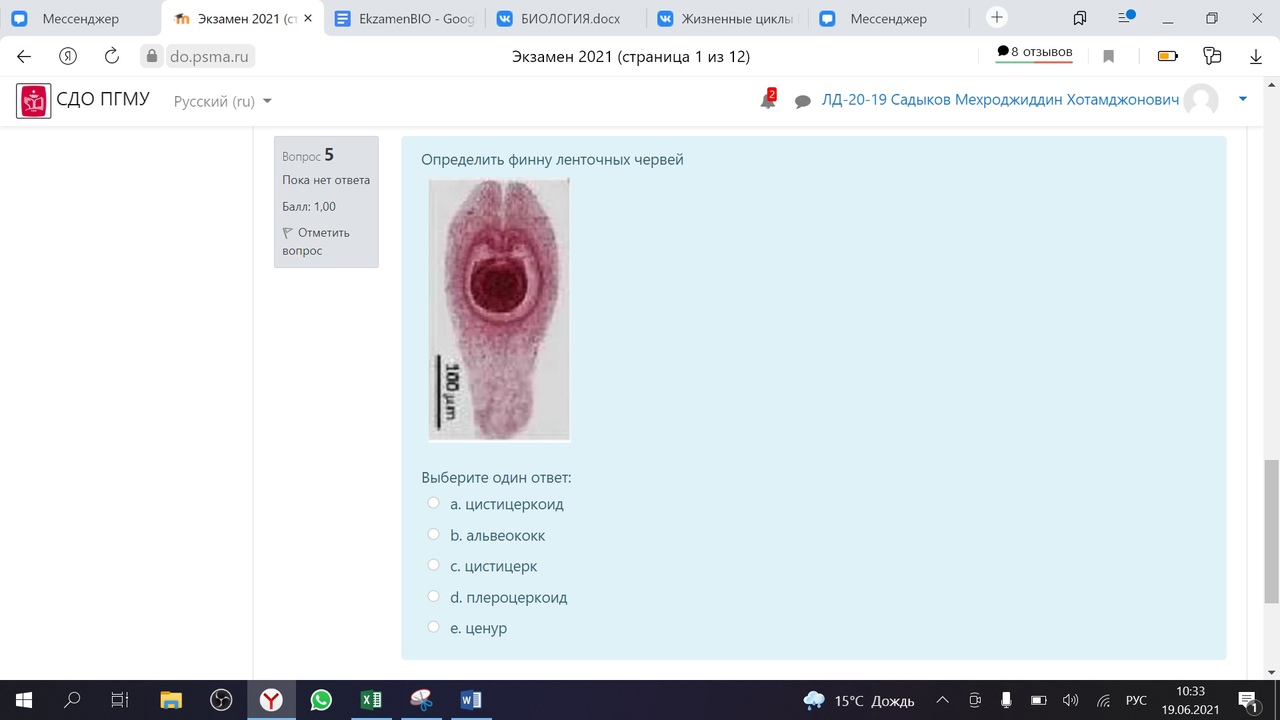Bookmark this page with the bookmark icon
The width and height of the screenshot is (1280, 720).
pyautogui.click(x=1108, y=57)
